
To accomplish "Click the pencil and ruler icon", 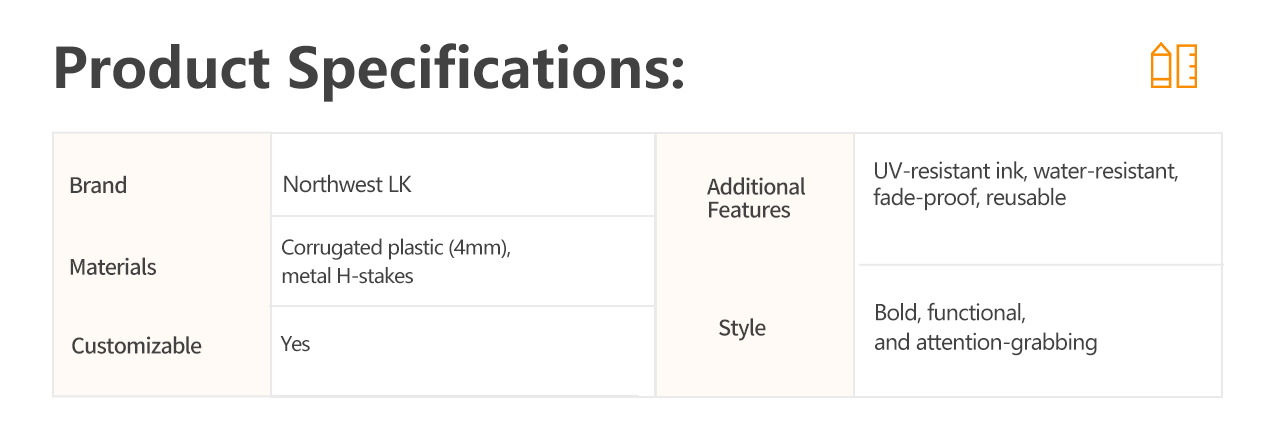I will [1174, 65].
